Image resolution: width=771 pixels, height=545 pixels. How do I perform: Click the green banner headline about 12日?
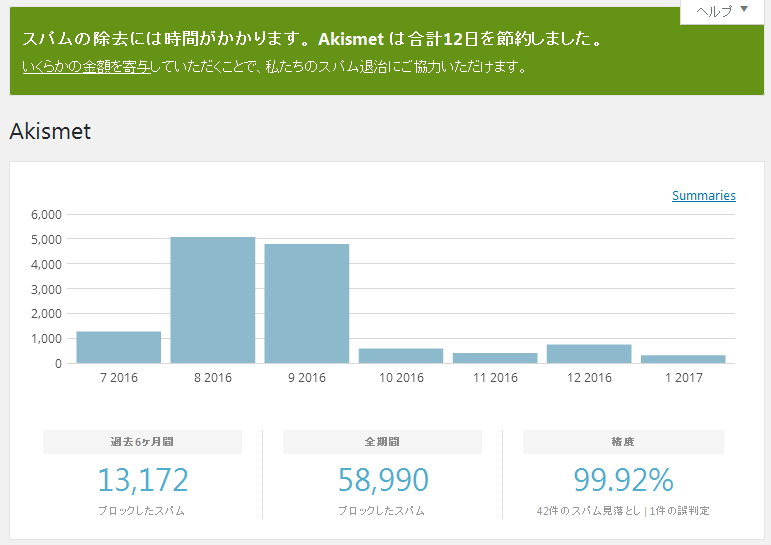313,38
